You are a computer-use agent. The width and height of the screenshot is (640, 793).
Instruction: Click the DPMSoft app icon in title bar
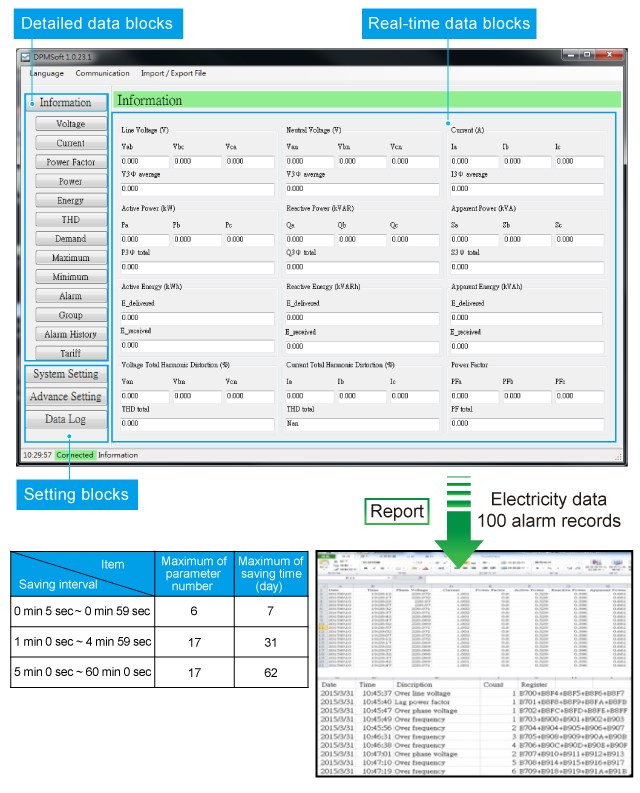pos(26,57)
